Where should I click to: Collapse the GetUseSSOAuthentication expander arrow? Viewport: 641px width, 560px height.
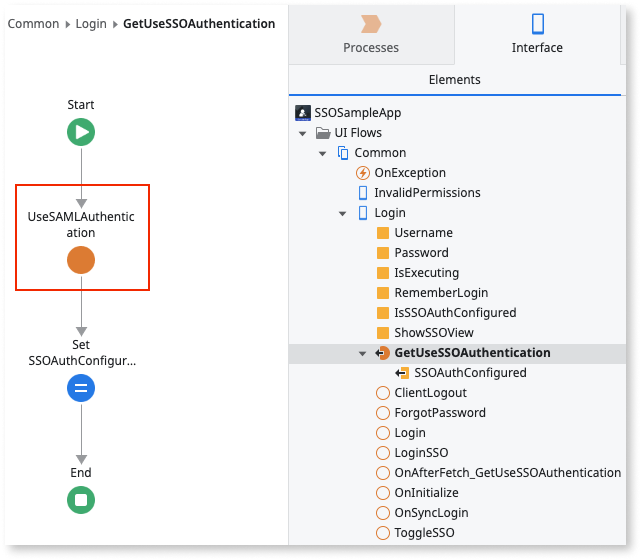coord(362,353)
